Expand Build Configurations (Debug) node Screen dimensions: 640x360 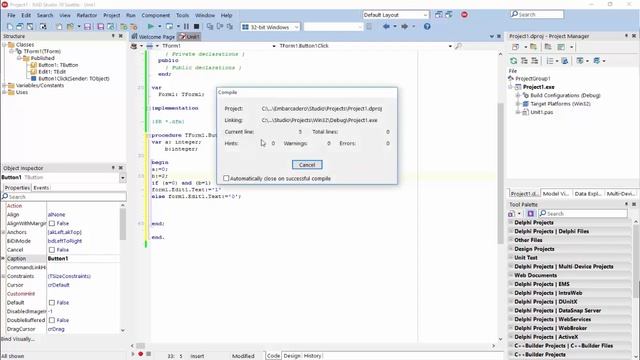[518, 95]
